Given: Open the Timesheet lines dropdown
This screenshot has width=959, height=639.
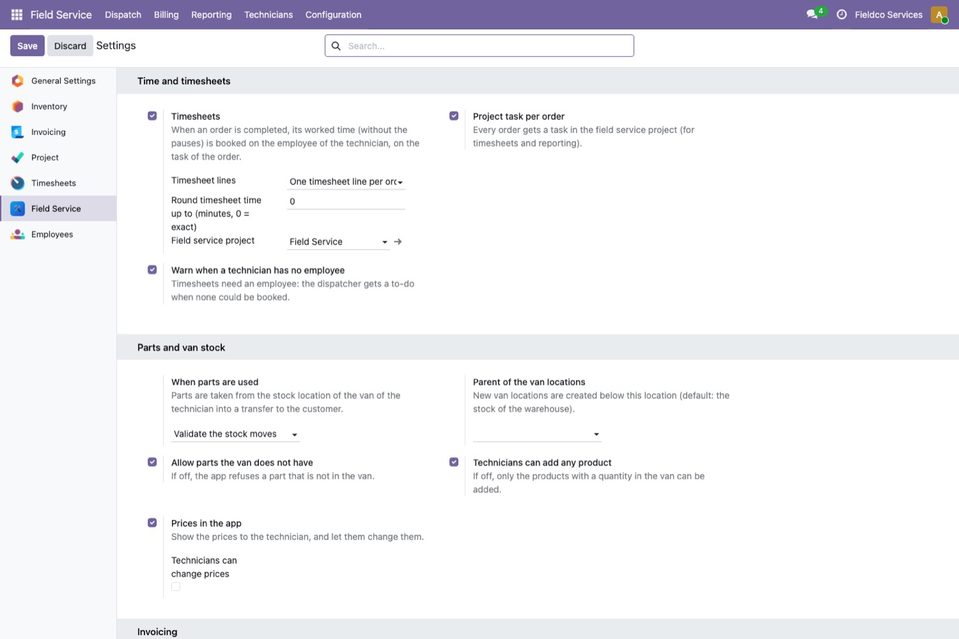Looking at the screenshot, I should point(346,182).
